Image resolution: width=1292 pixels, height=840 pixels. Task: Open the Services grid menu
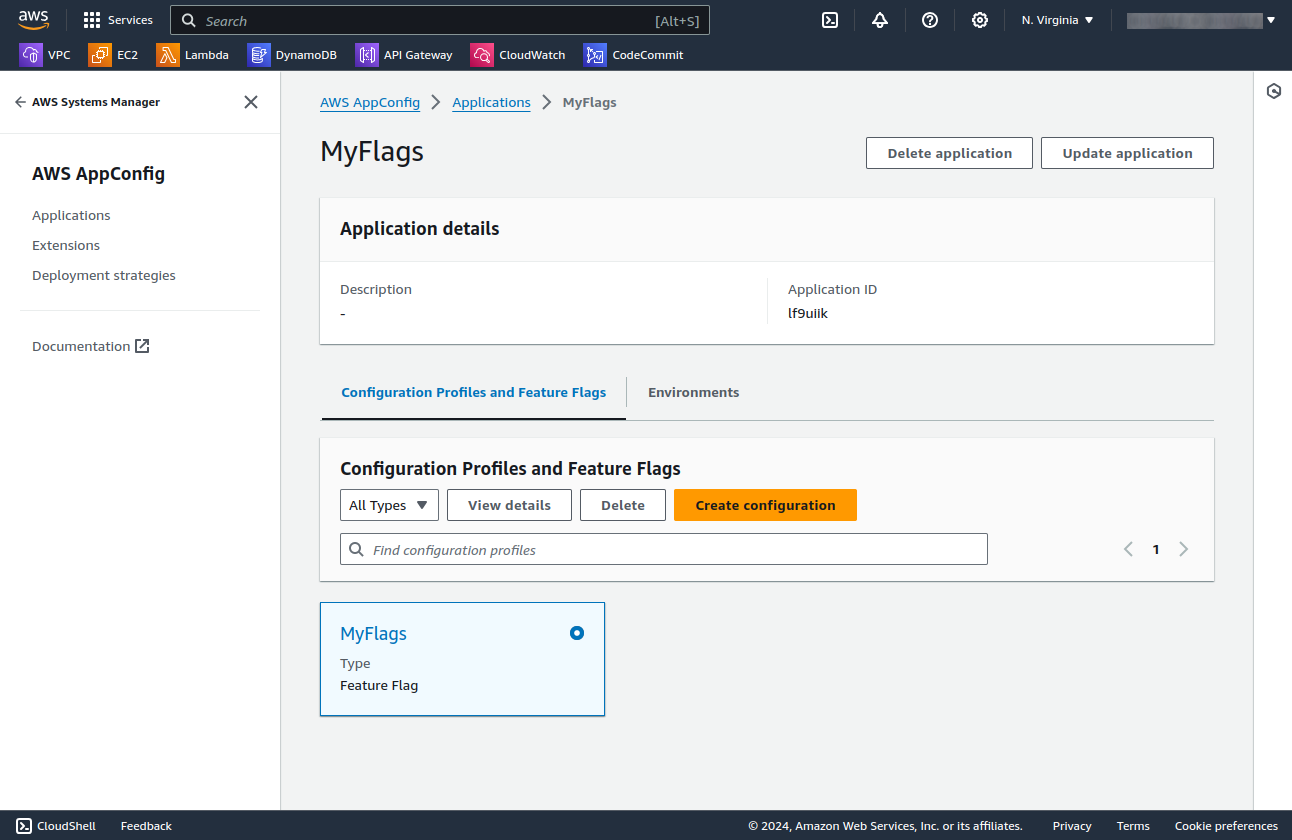(x=118, y=20)
